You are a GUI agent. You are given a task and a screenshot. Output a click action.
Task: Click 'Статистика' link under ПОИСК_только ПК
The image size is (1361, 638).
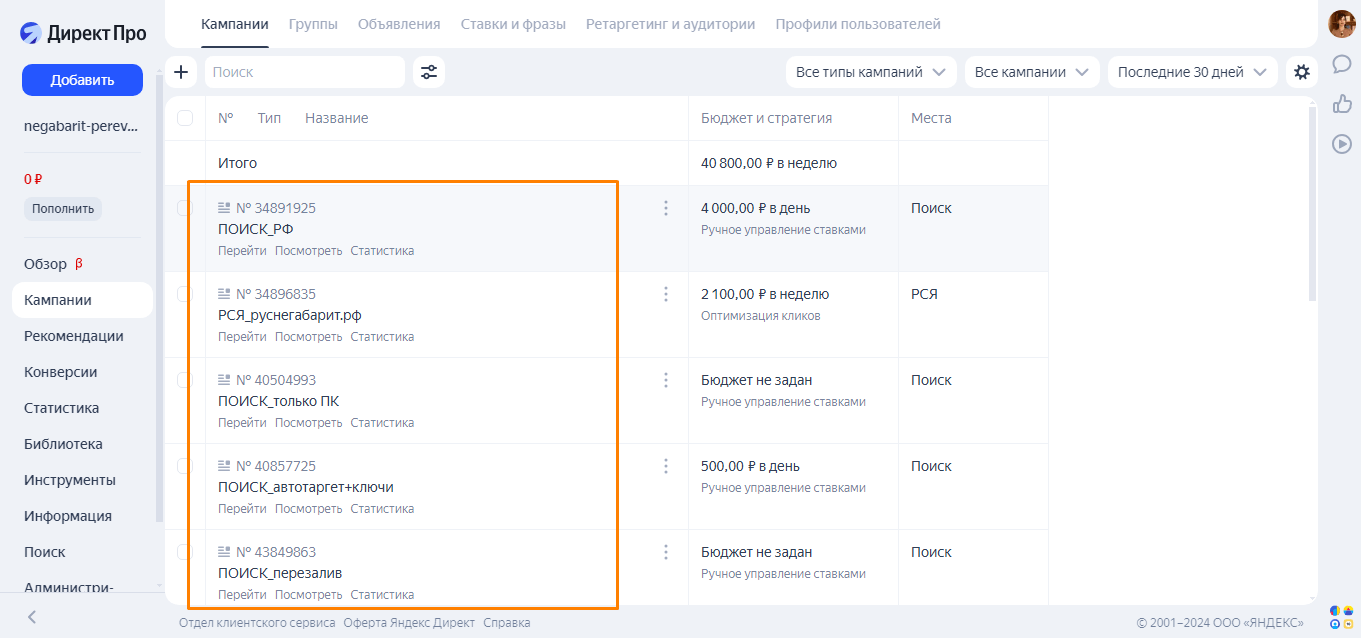click(382, 423)
